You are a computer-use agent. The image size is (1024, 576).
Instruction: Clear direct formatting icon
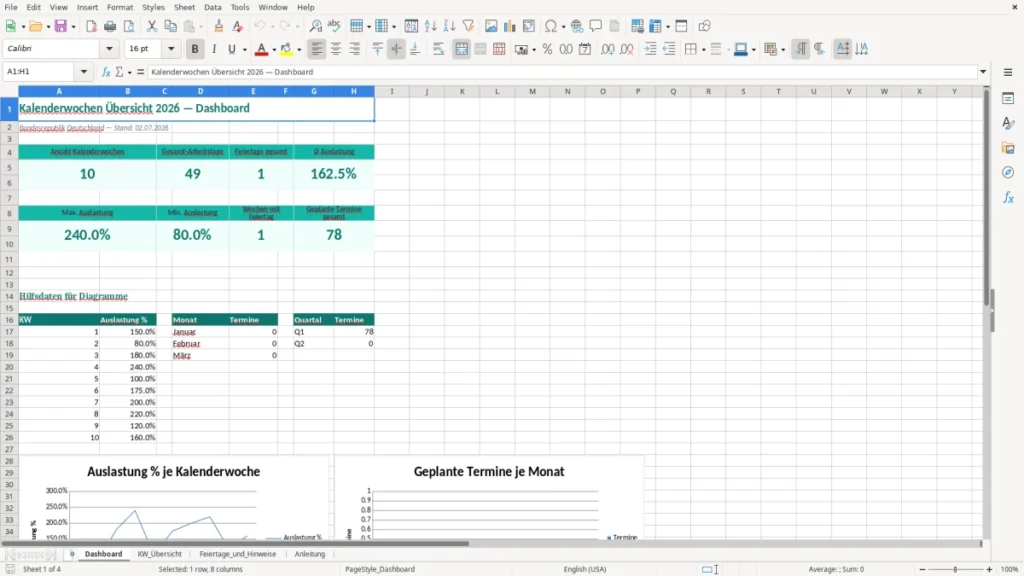(x=238, y=26)
